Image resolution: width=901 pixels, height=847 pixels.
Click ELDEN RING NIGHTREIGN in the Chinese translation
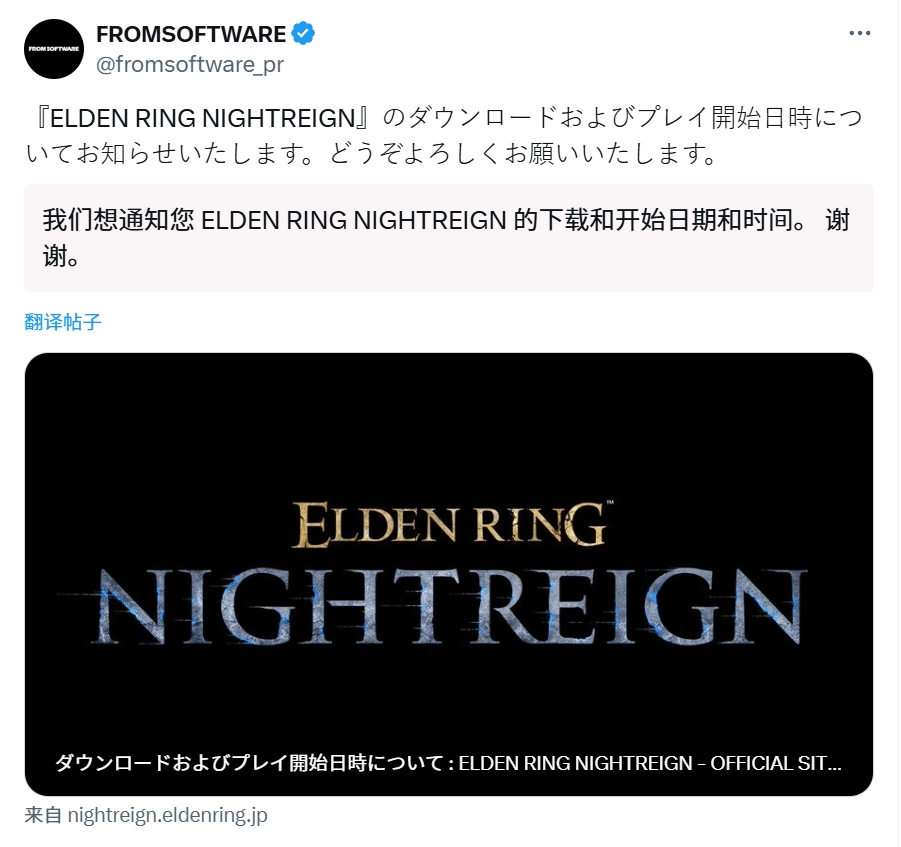click(353, 221)
